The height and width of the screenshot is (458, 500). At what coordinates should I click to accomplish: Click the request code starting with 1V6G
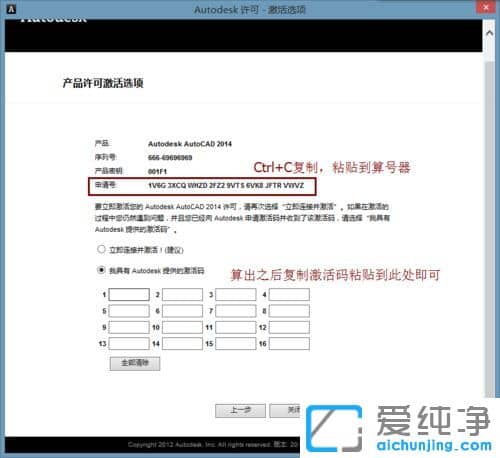226,185
